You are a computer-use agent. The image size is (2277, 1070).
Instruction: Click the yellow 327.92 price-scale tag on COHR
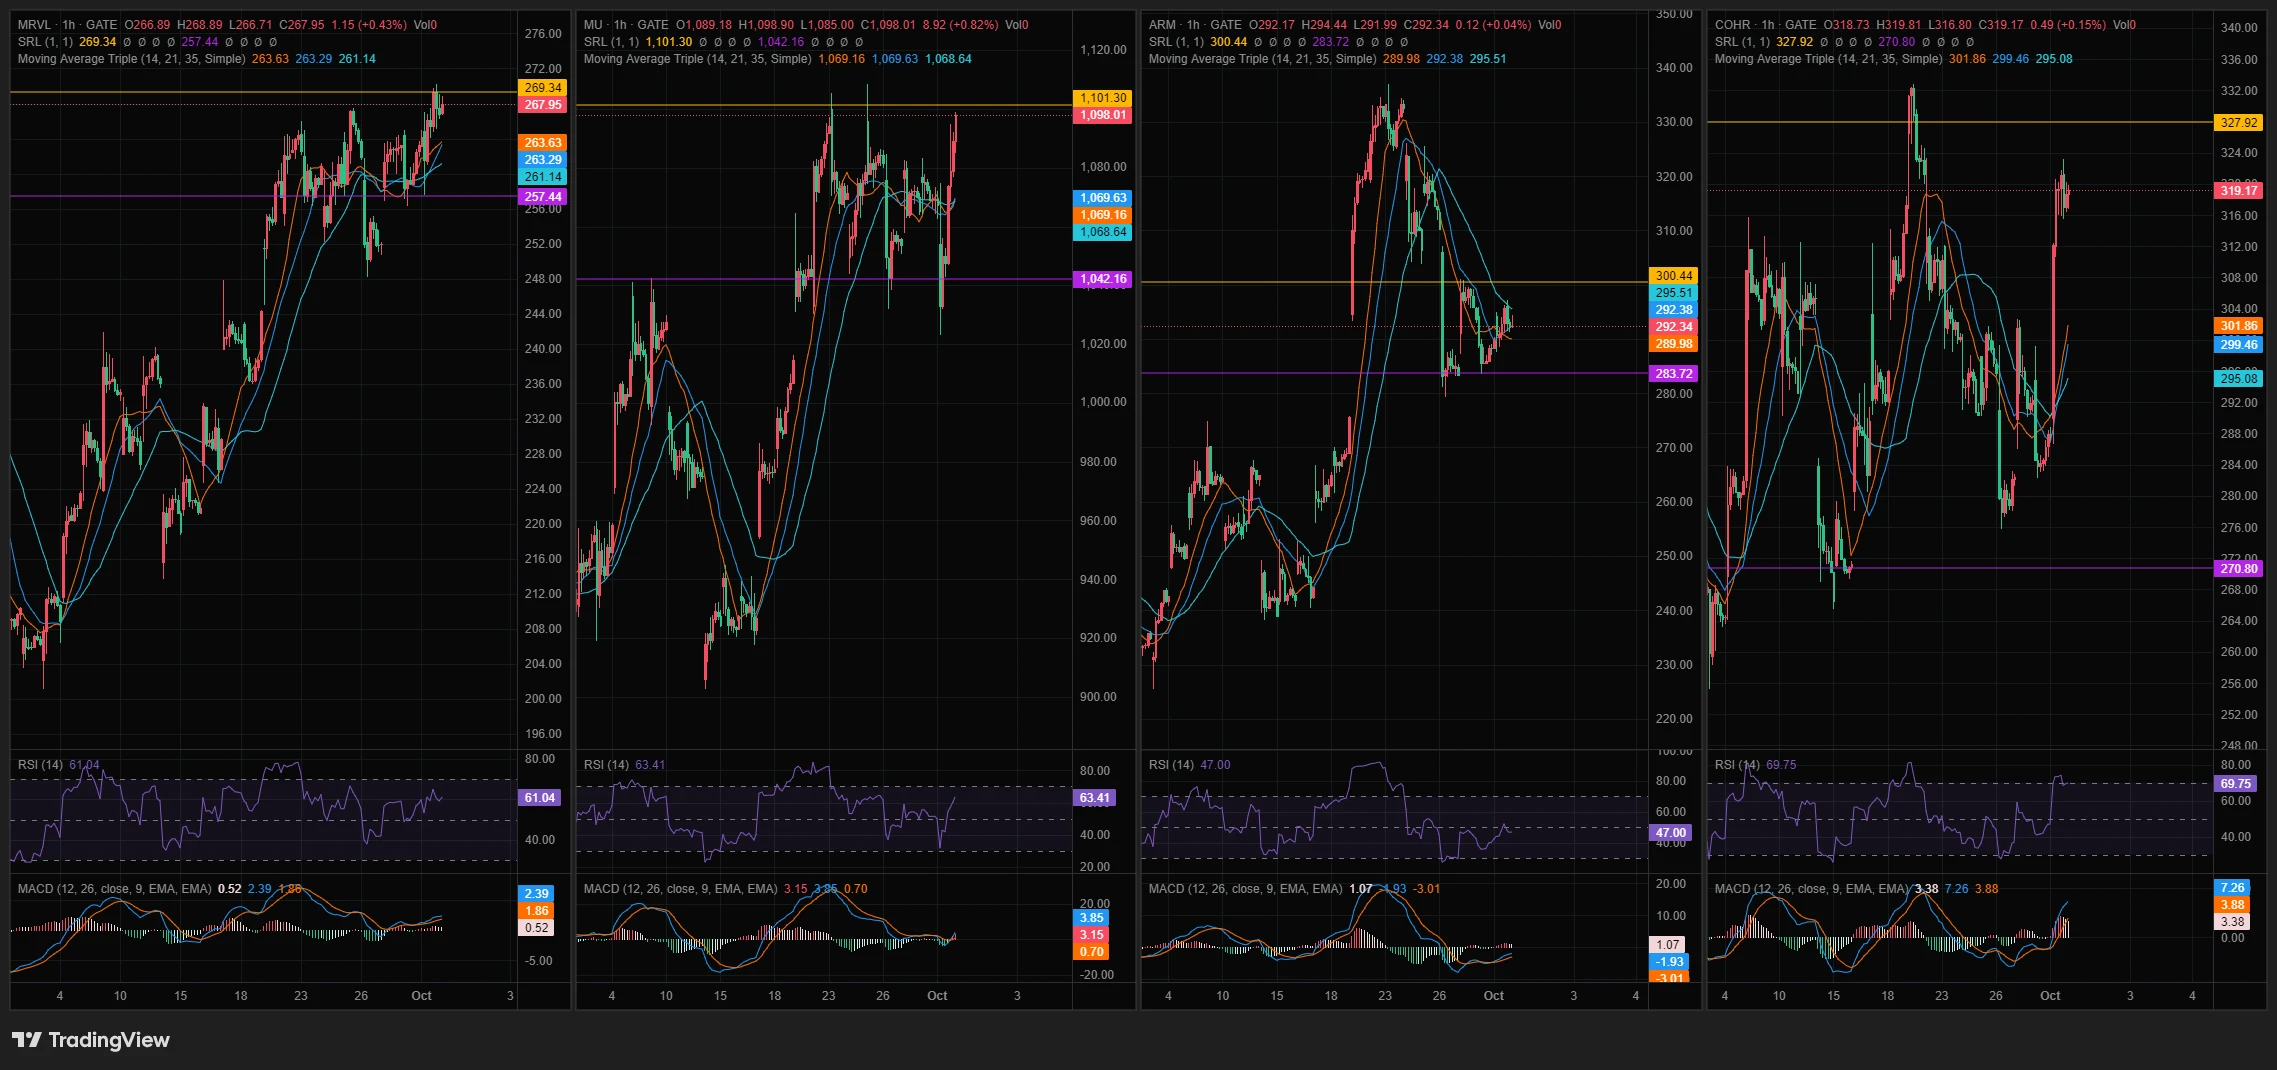pyautogui.click(x=2239, y=123)
